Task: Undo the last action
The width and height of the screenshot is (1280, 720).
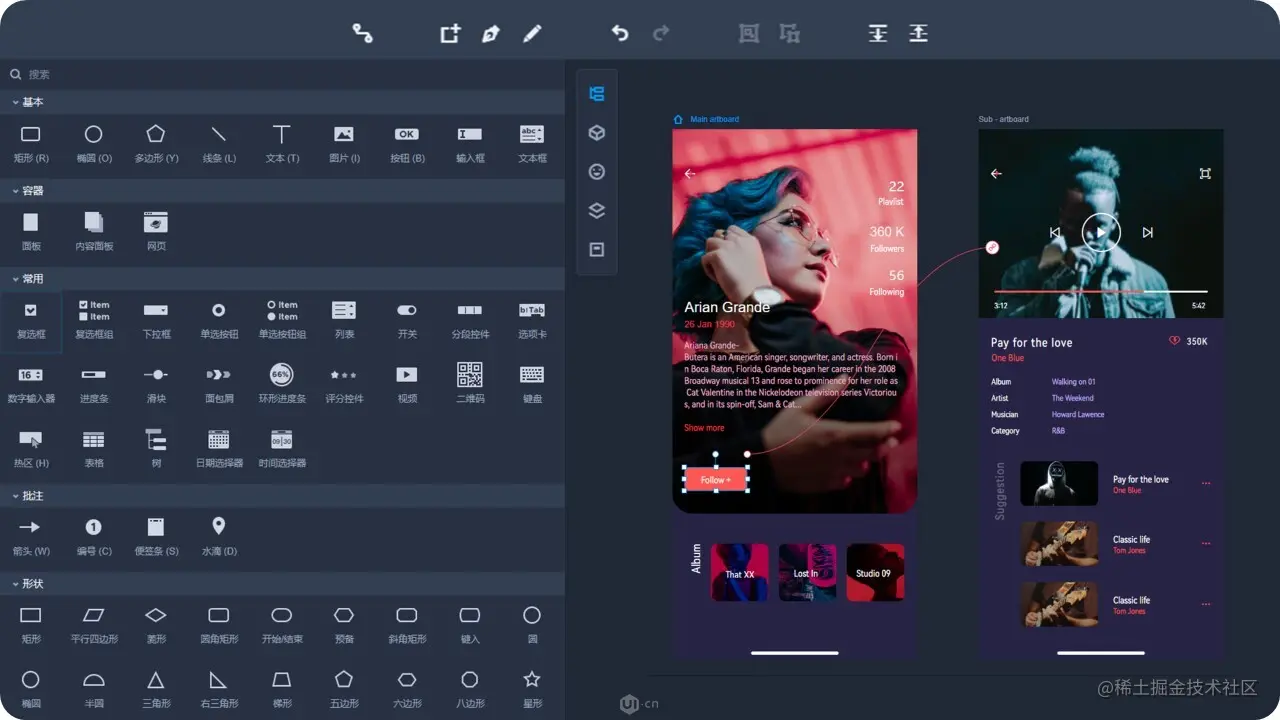Action: click(x=620, y=33)
